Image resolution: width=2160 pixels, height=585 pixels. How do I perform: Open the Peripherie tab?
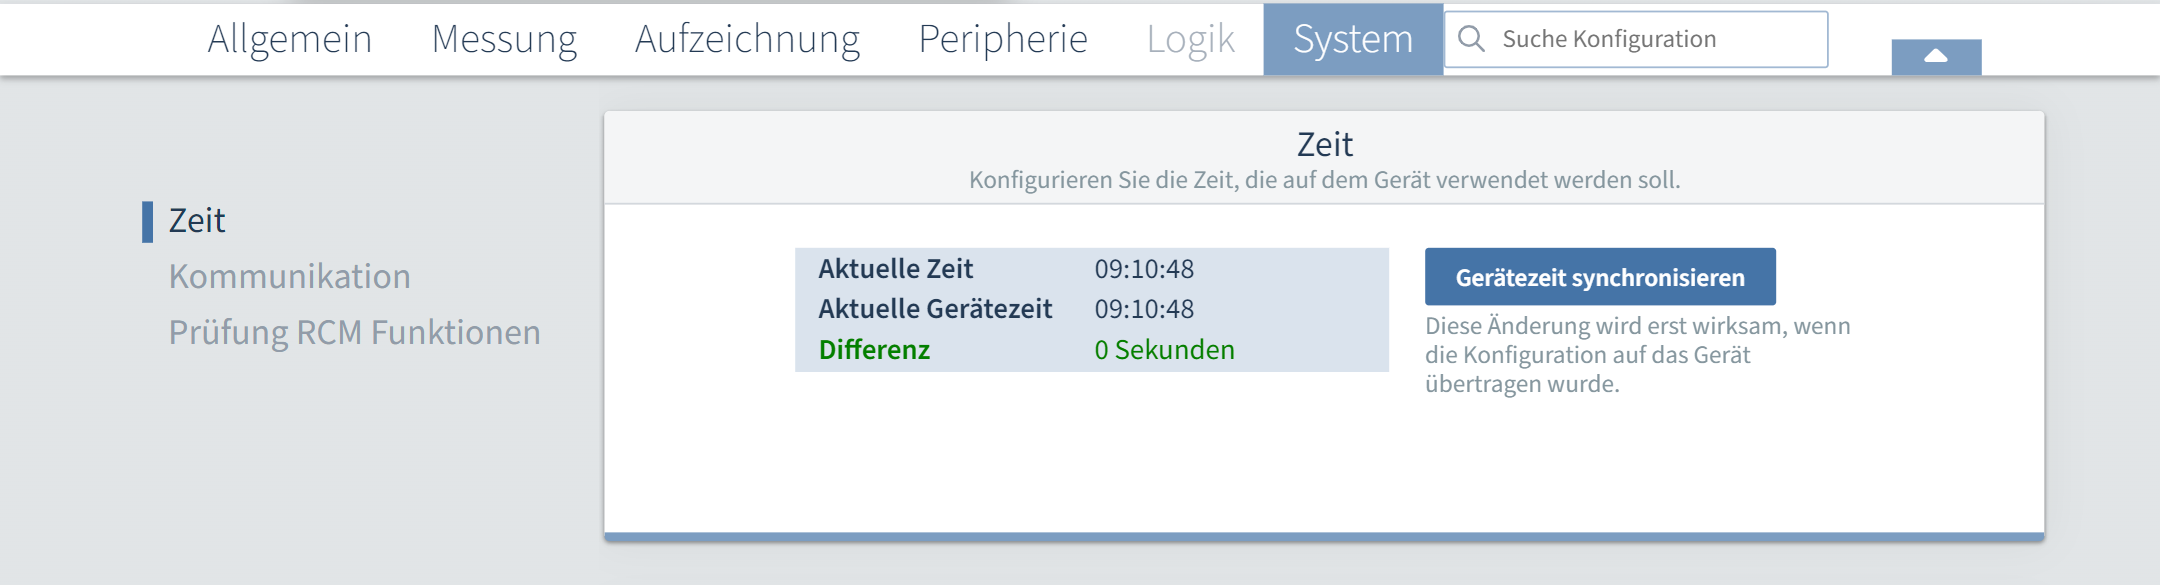point(1003,38)
